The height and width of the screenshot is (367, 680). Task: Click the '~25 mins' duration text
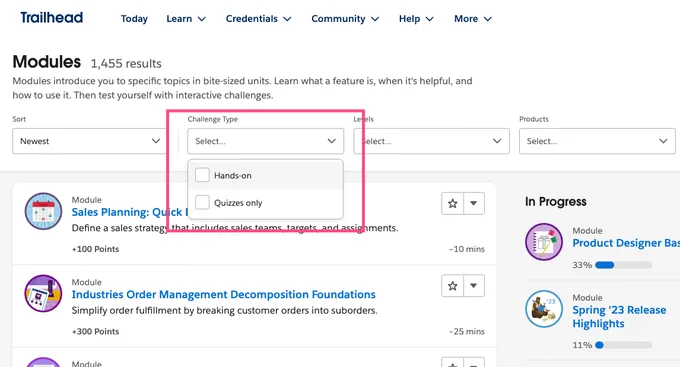click(x=467, y=331)
